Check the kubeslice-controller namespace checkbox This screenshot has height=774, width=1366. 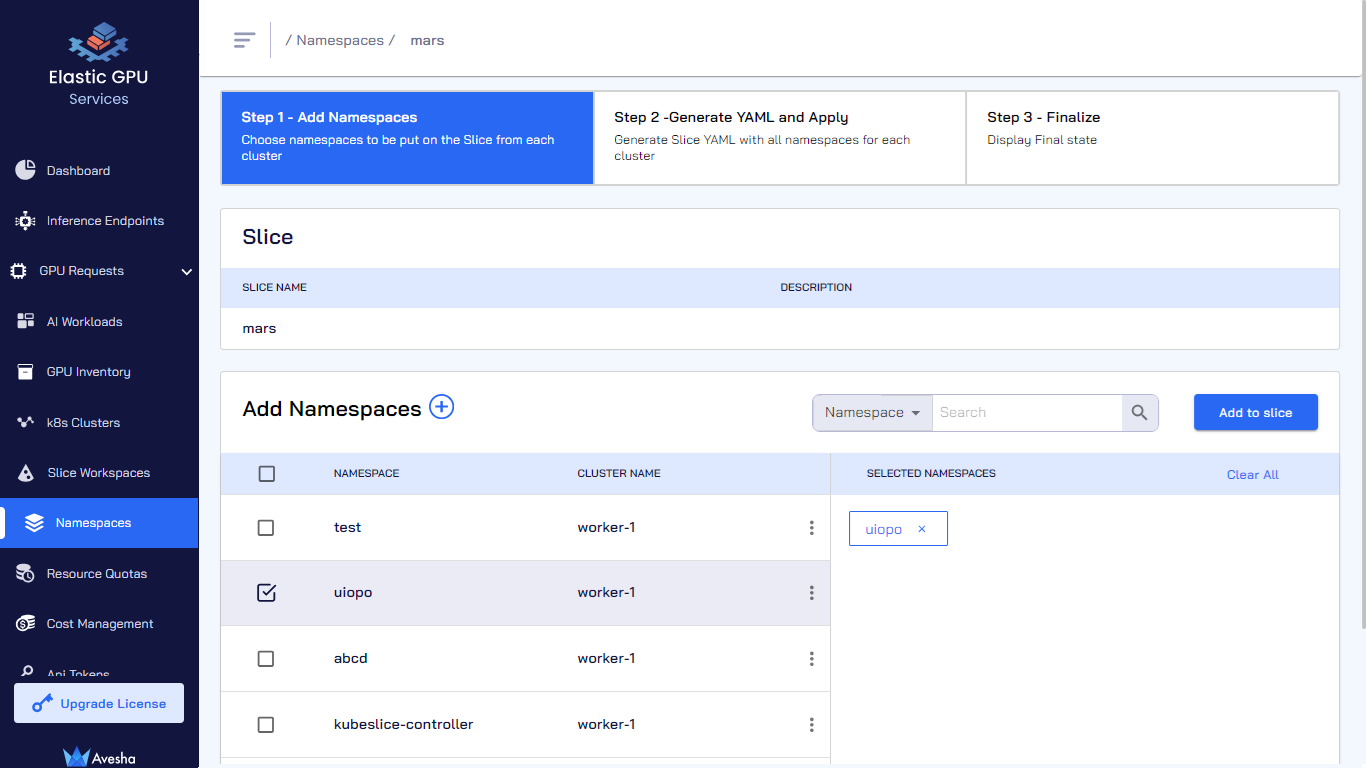pos(266,725)
